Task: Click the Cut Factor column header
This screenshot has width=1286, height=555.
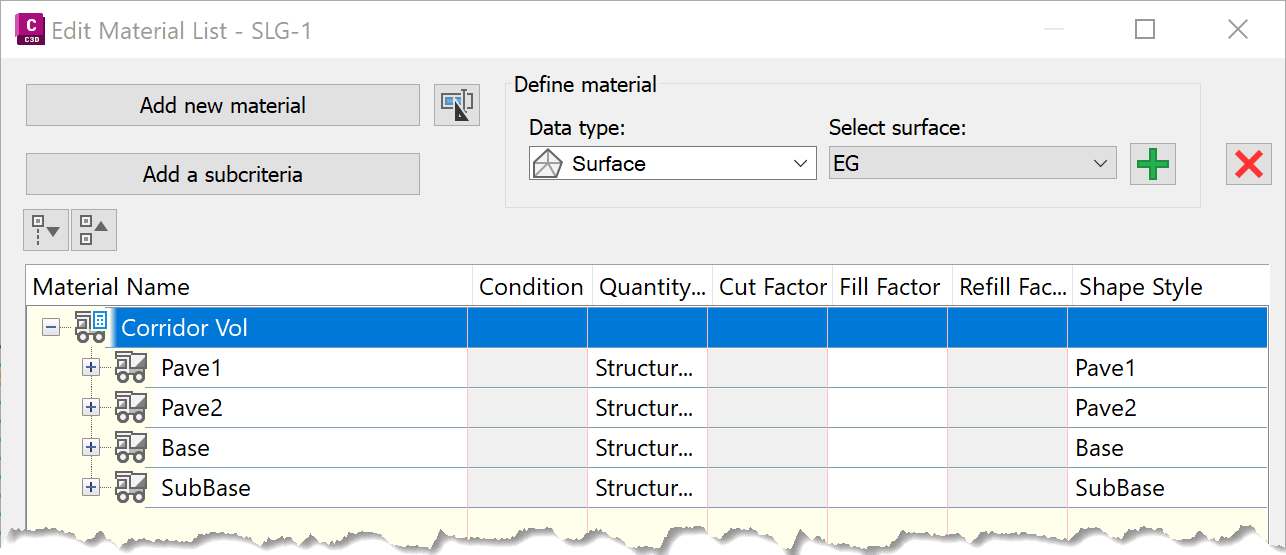Action: tap(773, 287)
